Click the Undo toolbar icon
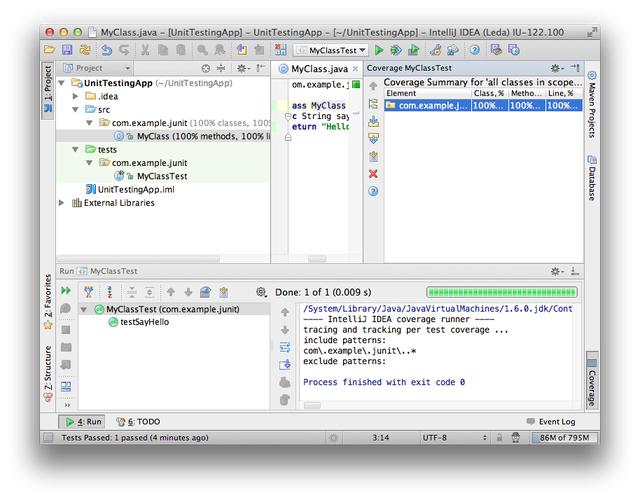The width and height of the screenshot is (640, 500). 107,50
